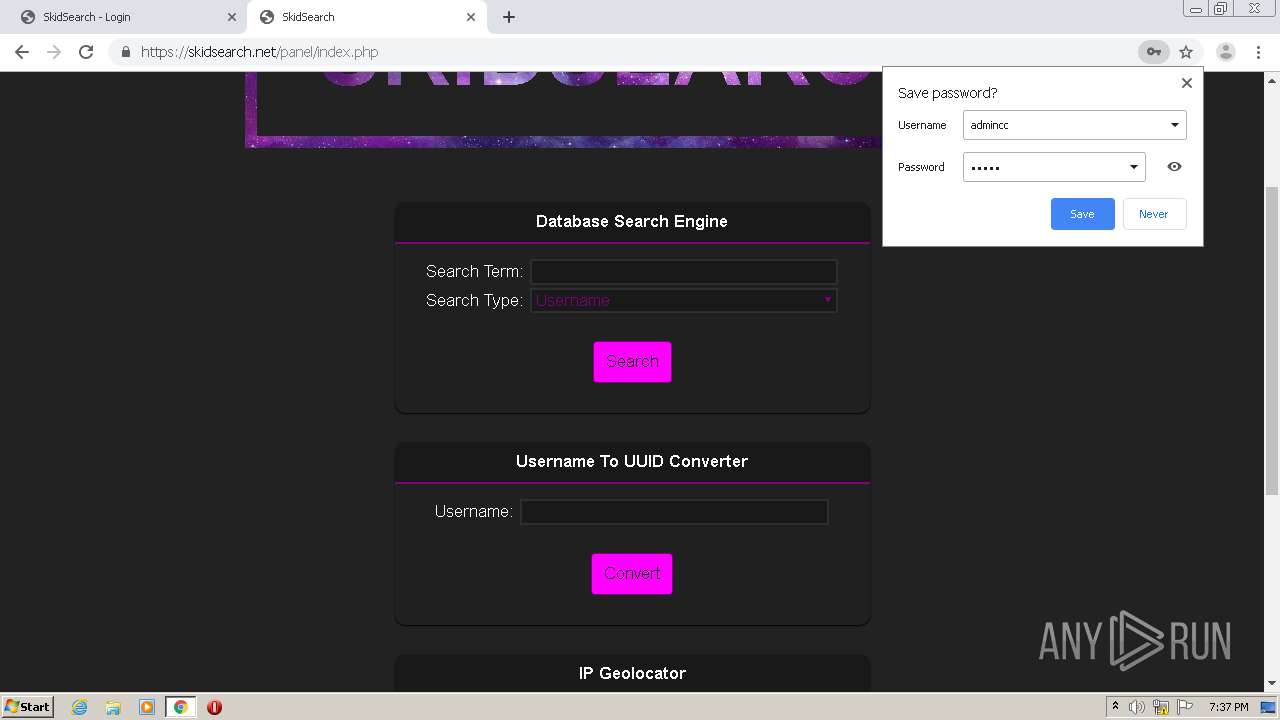
Task: Go forward with the forward arrow
Action: pyautogui.click(x=54, y=52)
